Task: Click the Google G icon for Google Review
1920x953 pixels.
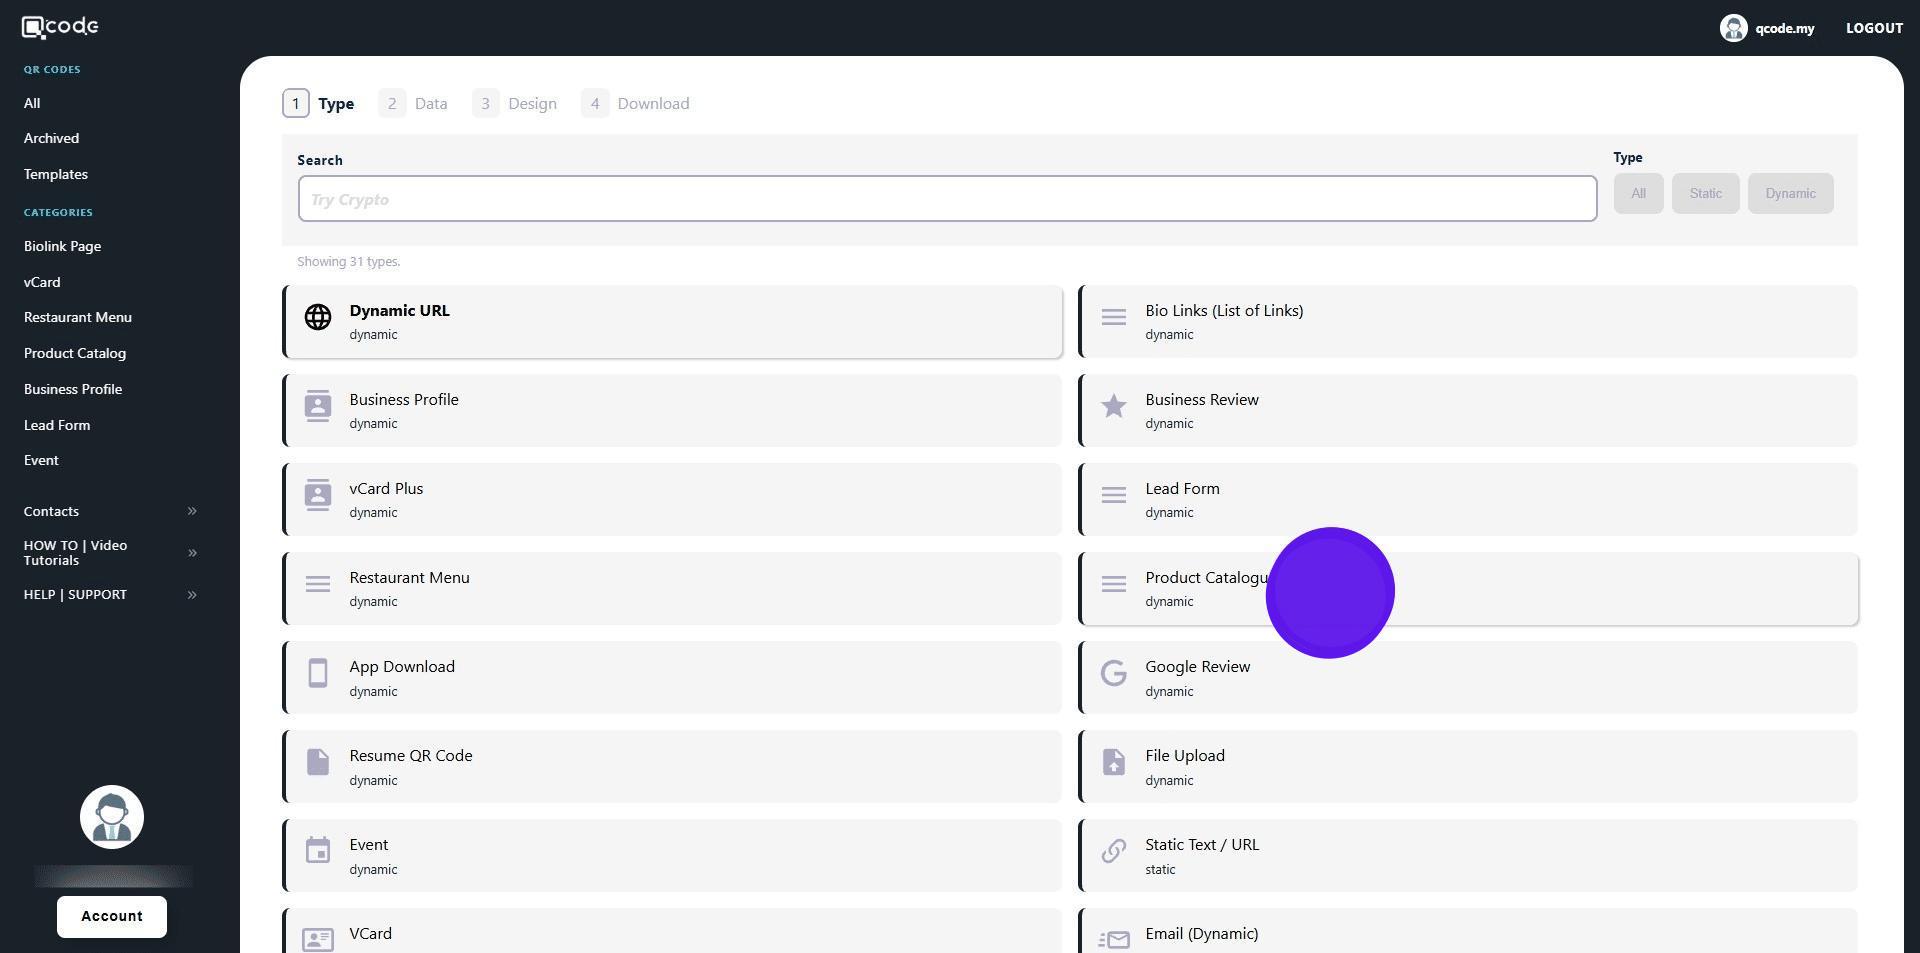Action: (x=1113, y=673)
